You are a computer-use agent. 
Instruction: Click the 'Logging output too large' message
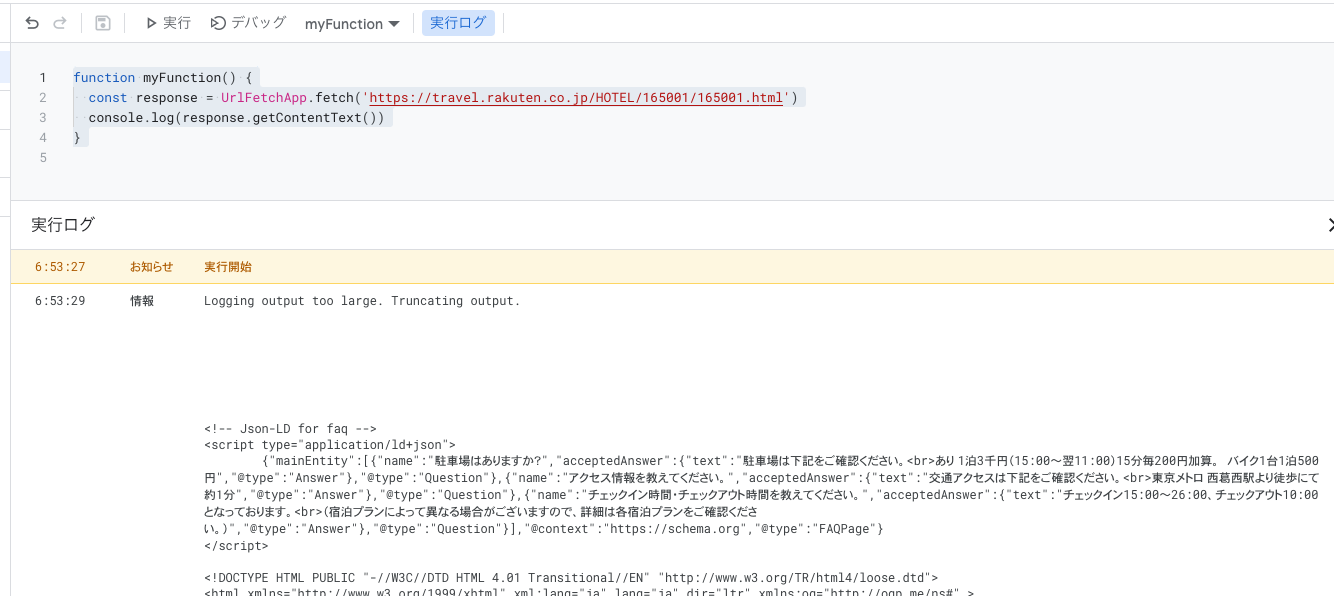click(x=362, y=301)
